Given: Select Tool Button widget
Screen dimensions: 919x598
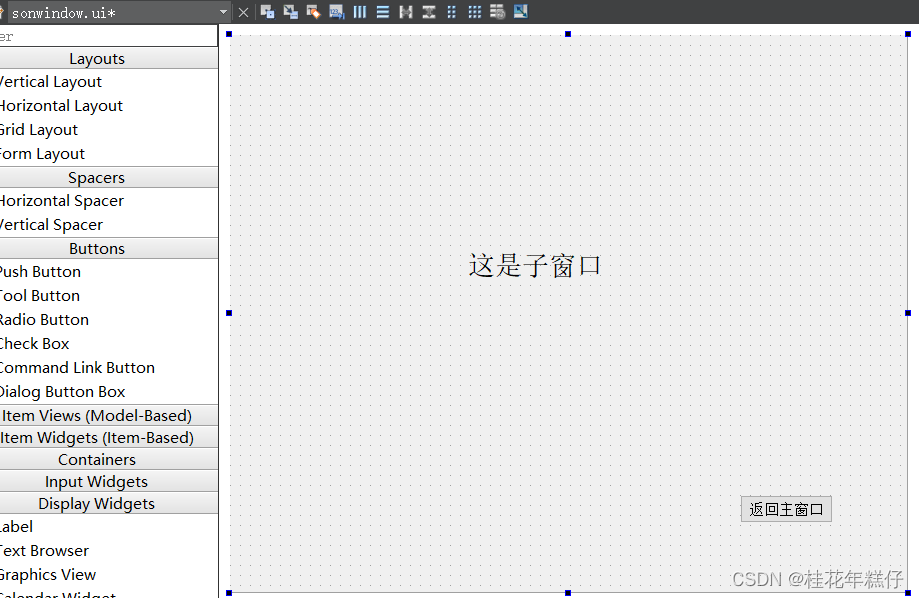Looking at the screenshot, I should tap(108, 296).
